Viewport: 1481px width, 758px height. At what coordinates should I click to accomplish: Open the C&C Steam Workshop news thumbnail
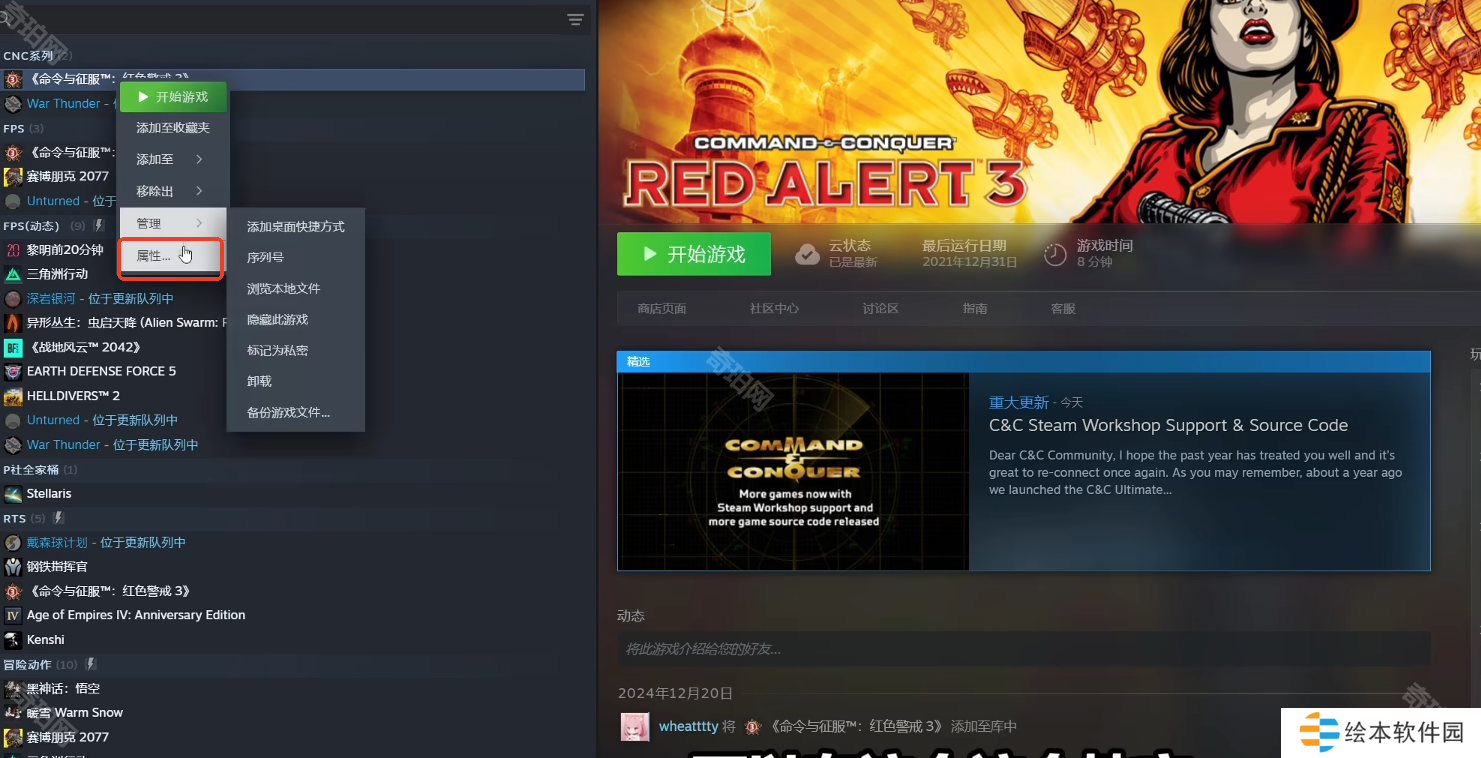click(794, 472)
